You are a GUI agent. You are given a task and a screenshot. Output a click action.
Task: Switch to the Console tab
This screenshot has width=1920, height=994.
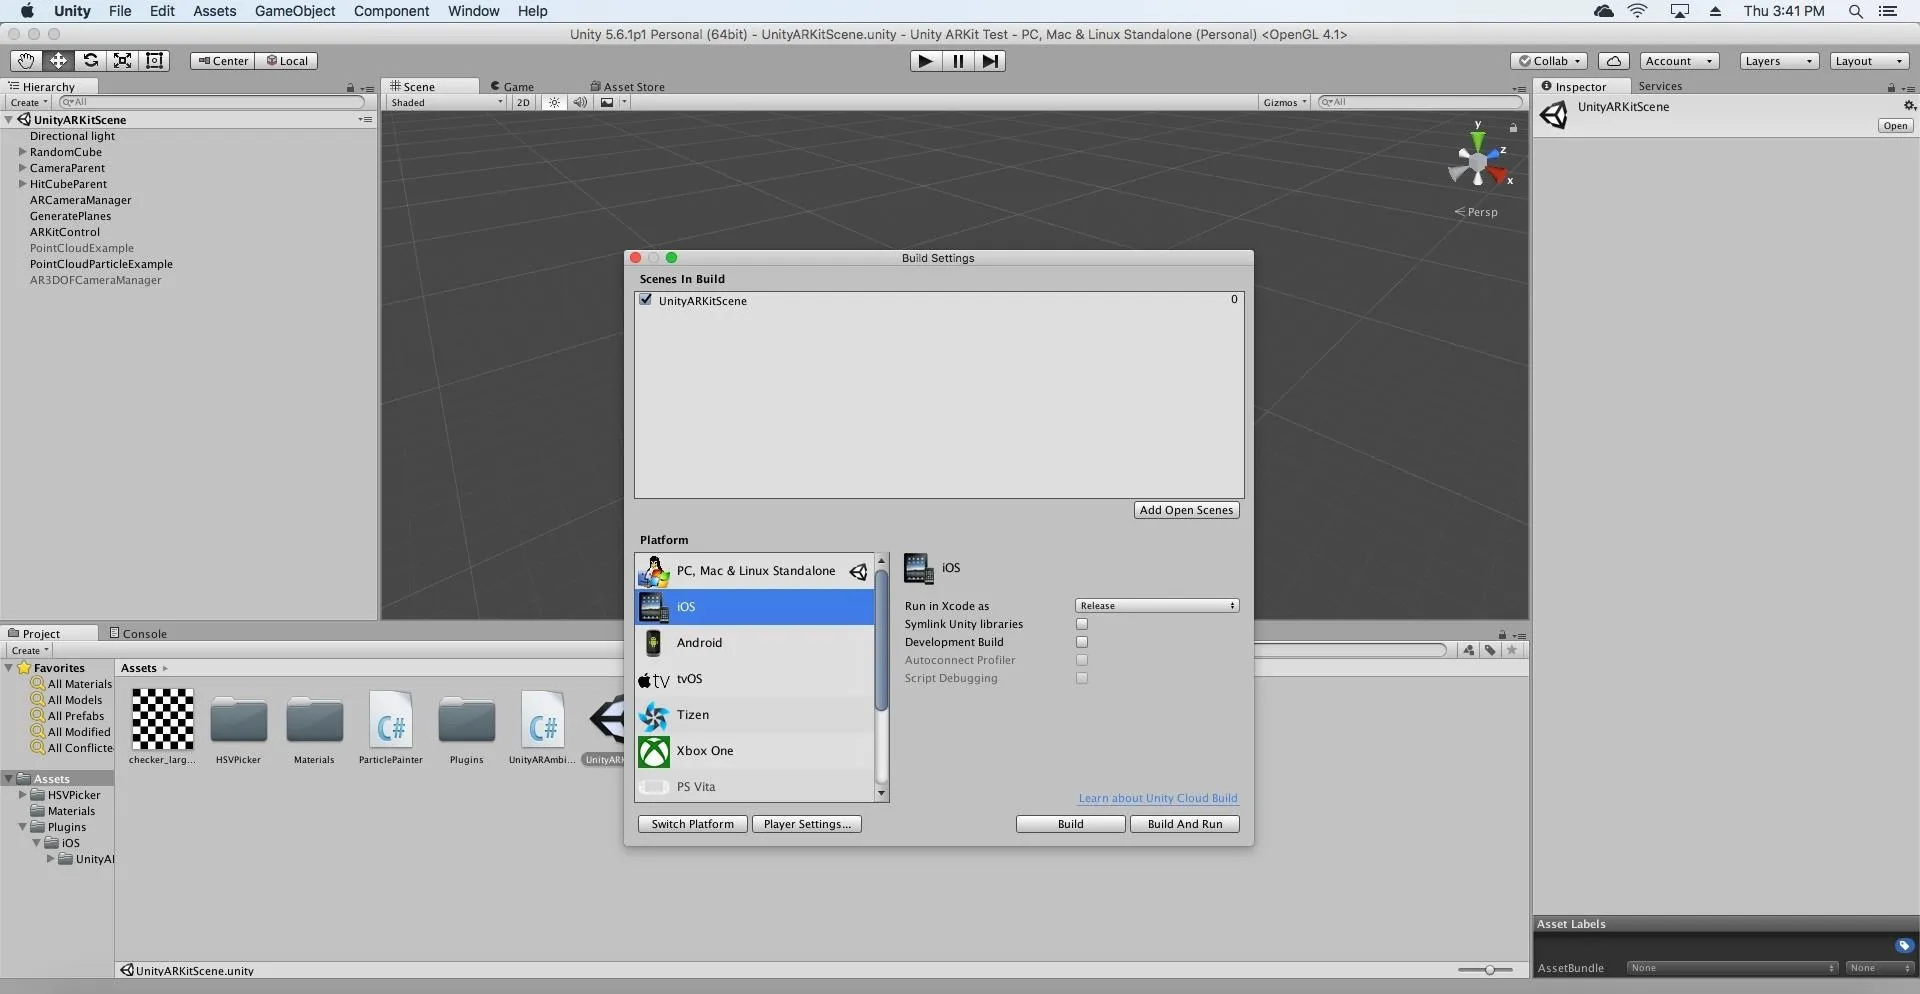tap(138, 633)
